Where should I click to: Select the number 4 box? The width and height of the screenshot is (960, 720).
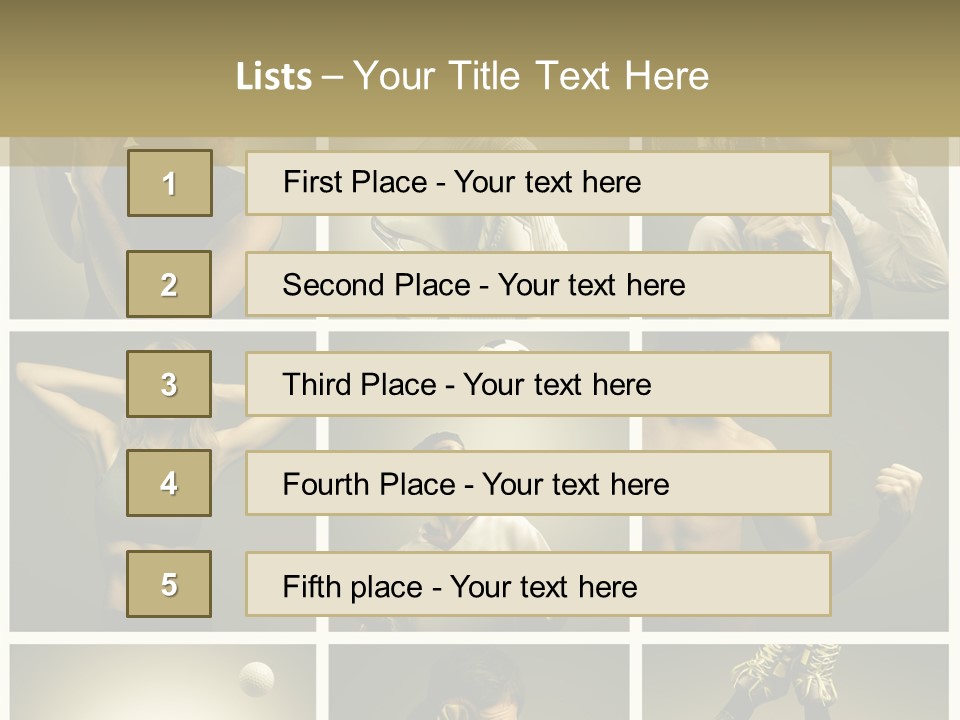(x=169, y=483)
